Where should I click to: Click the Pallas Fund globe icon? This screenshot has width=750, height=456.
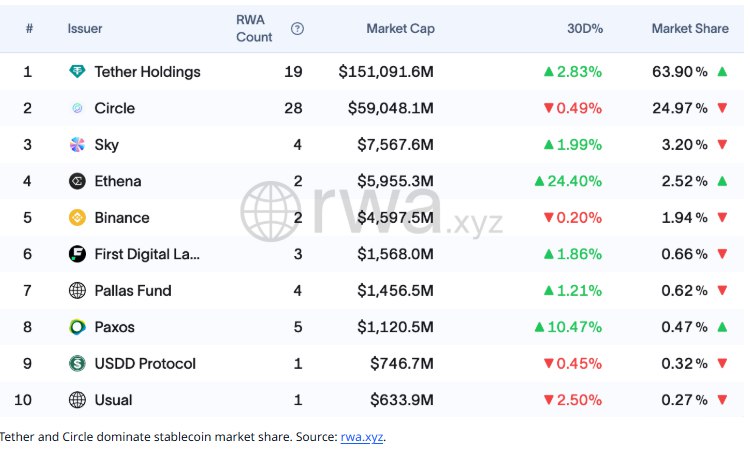click(77, 290)
